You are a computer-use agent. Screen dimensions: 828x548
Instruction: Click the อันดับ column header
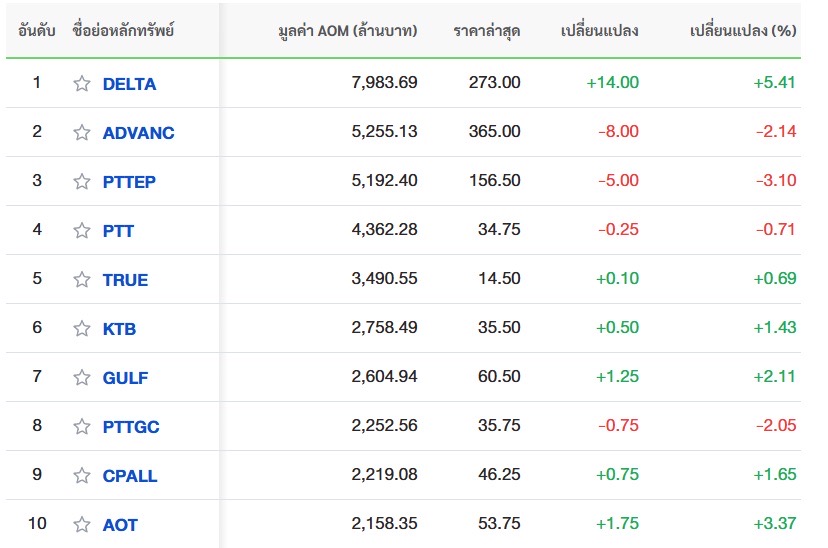pyautogui.click(x=37, y=30)
